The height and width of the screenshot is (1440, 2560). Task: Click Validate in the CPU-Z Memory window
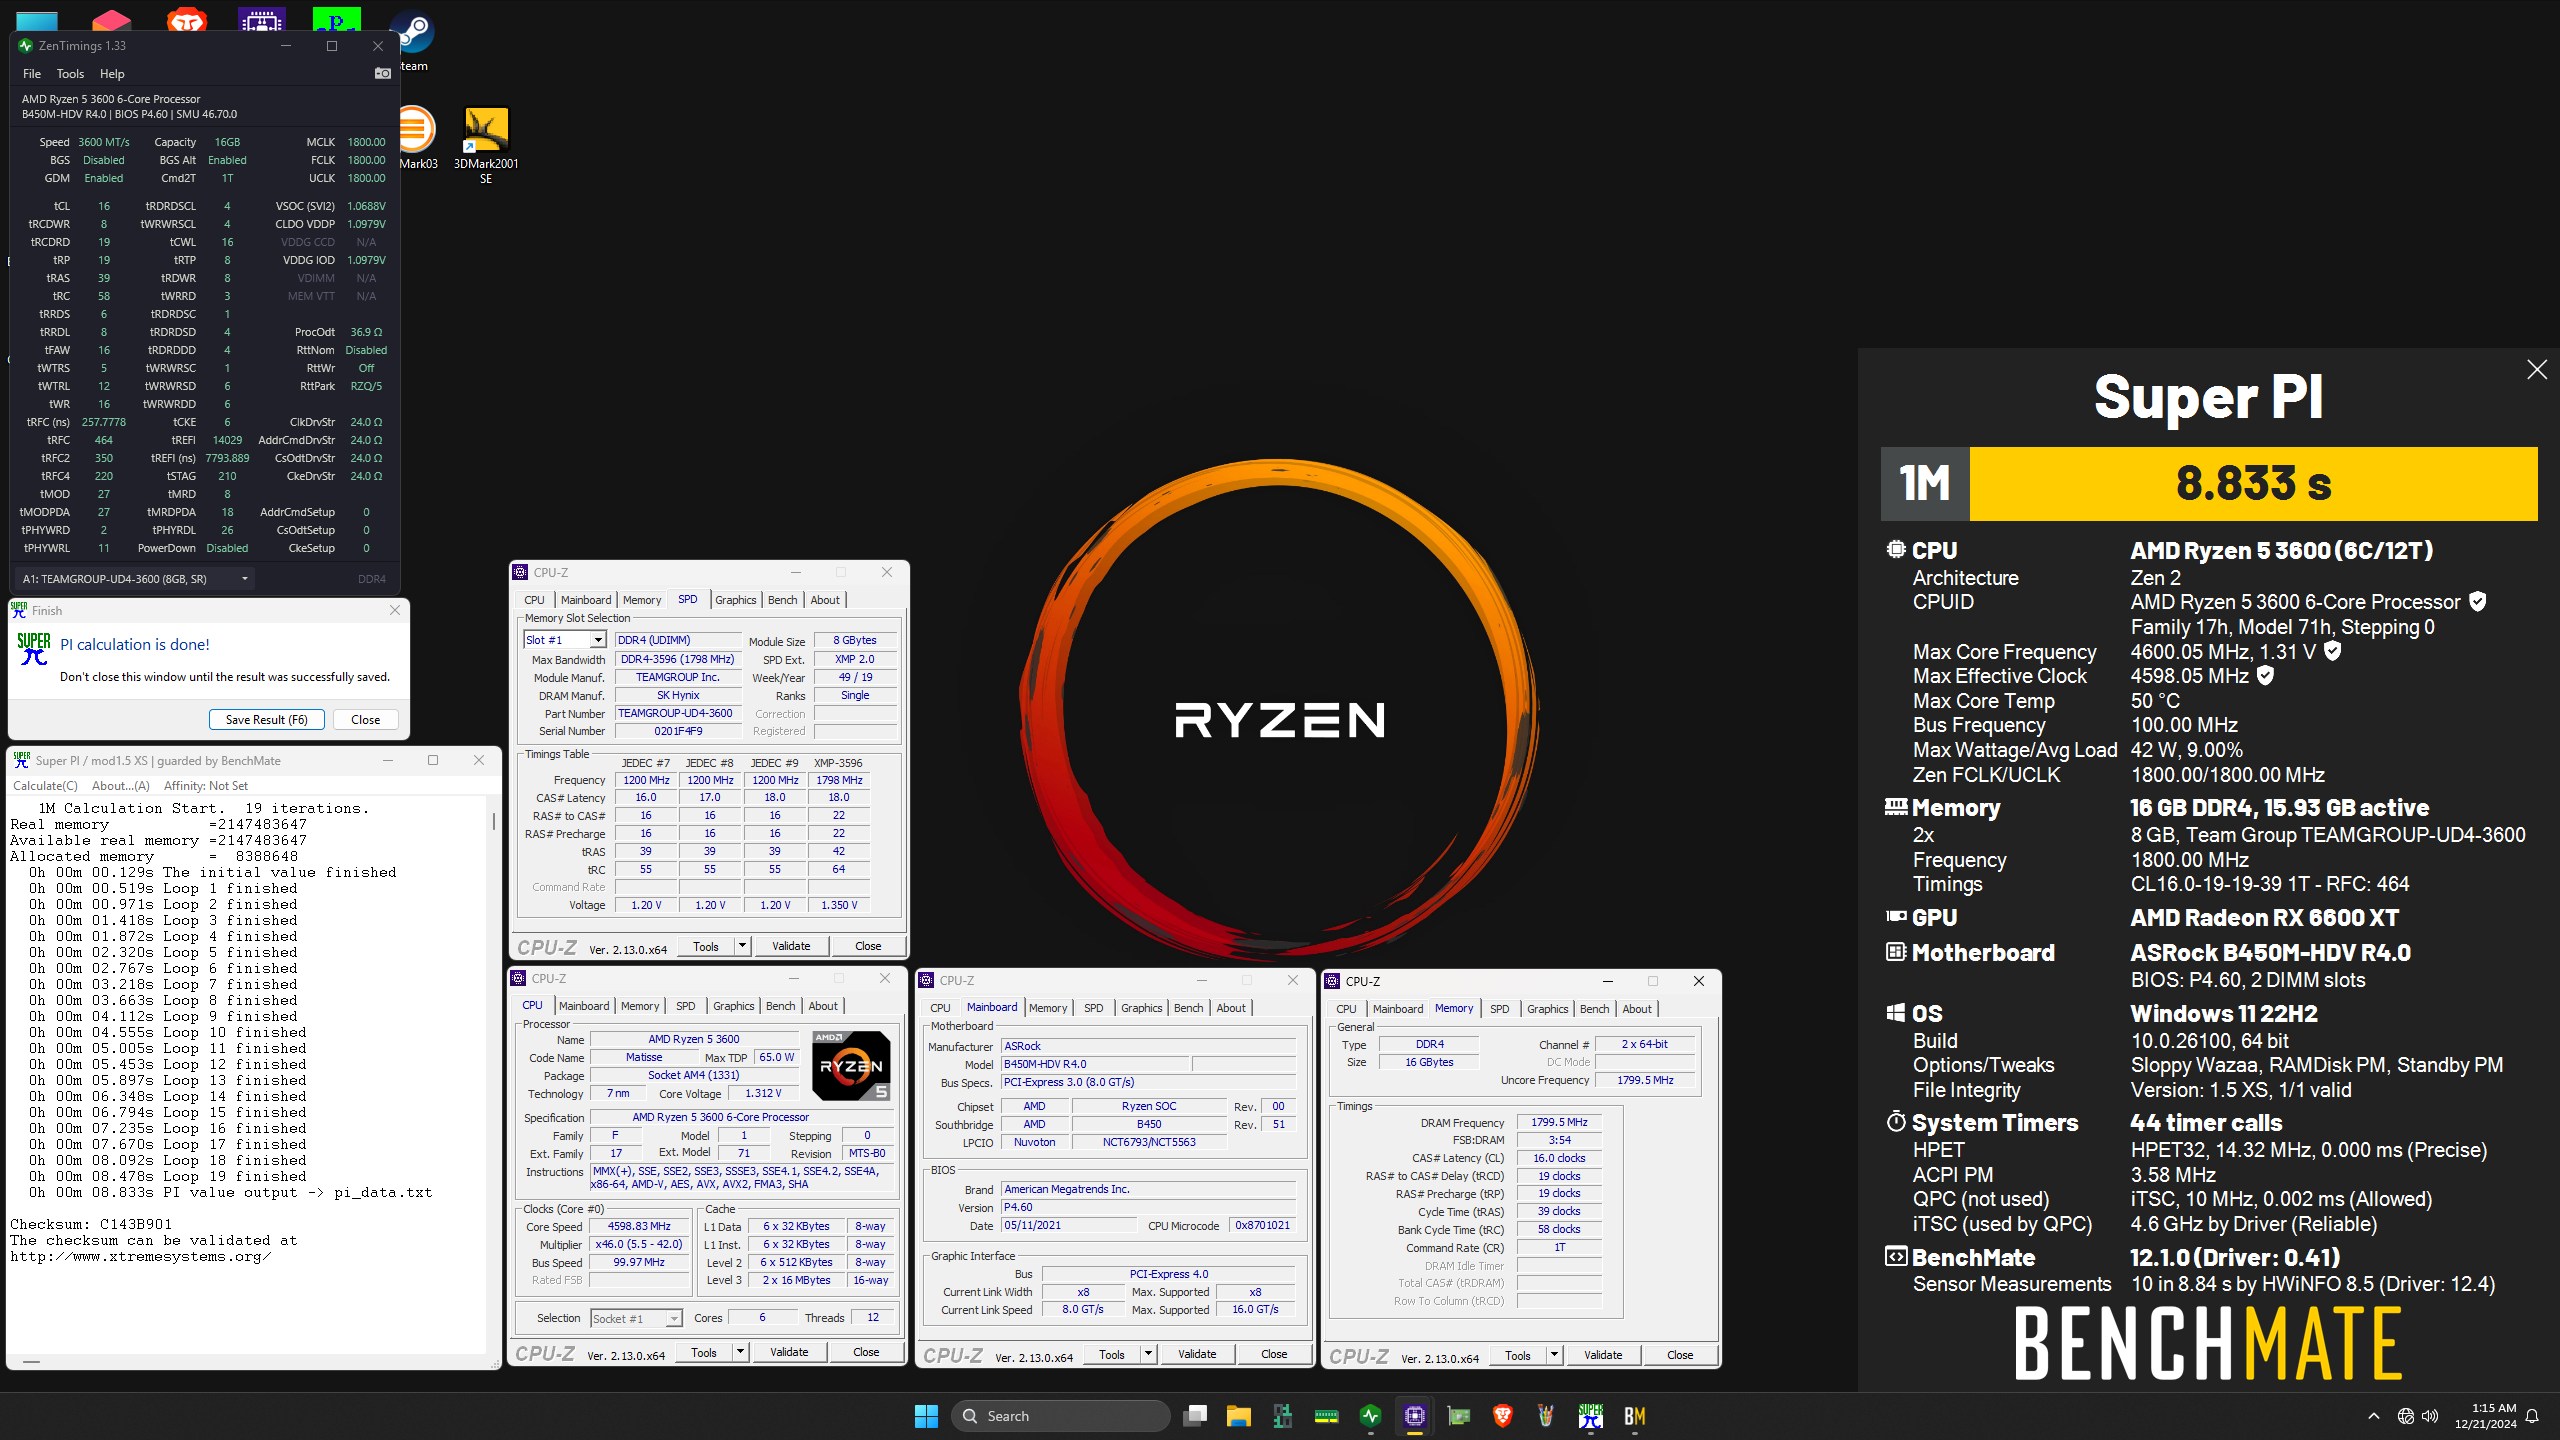1603,1355
